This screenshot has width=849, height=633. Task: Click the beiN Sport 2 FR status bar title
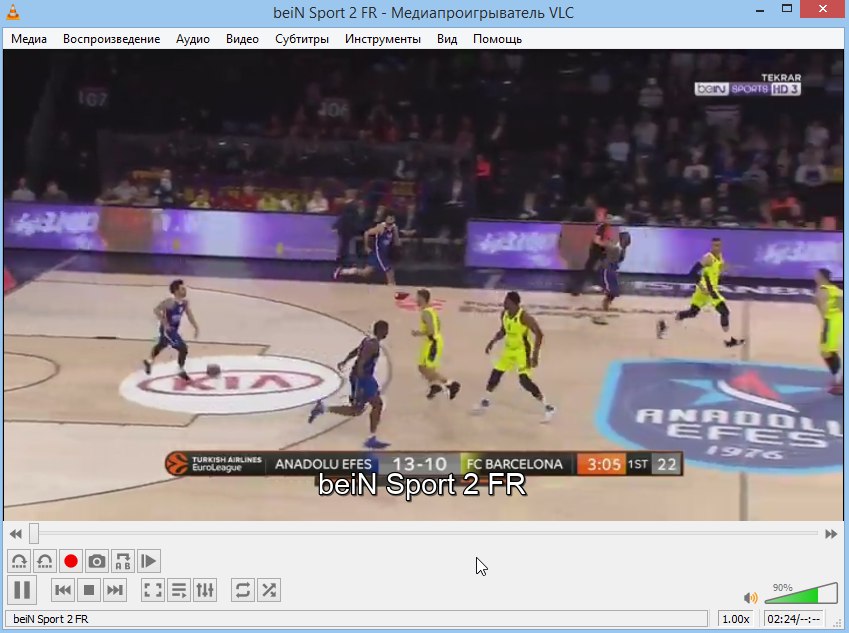[x=50, y=619]
